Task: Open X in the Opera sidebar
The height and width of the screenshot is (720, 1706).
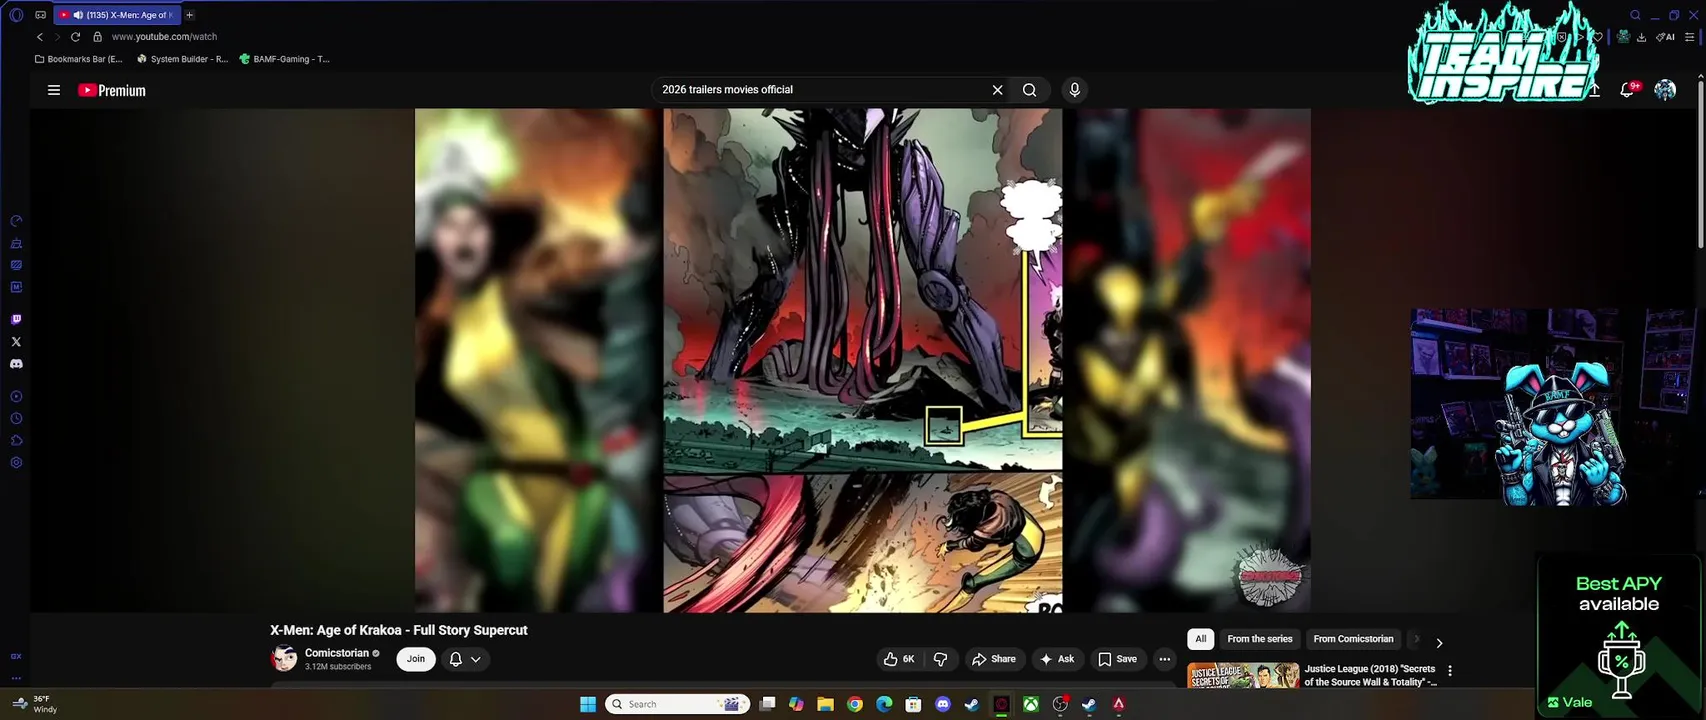Action: click(x=16, y=342)
